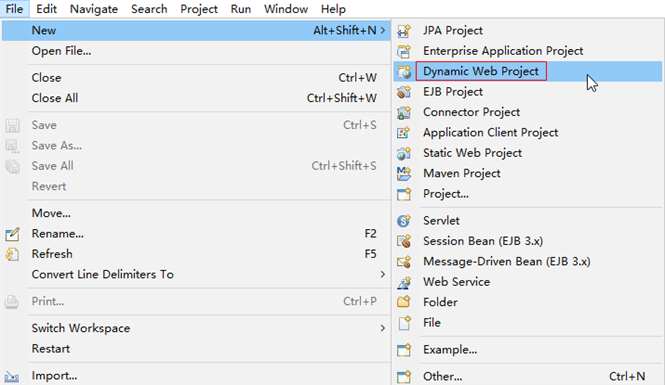Select Application Client Project entry

pos(528,132)
